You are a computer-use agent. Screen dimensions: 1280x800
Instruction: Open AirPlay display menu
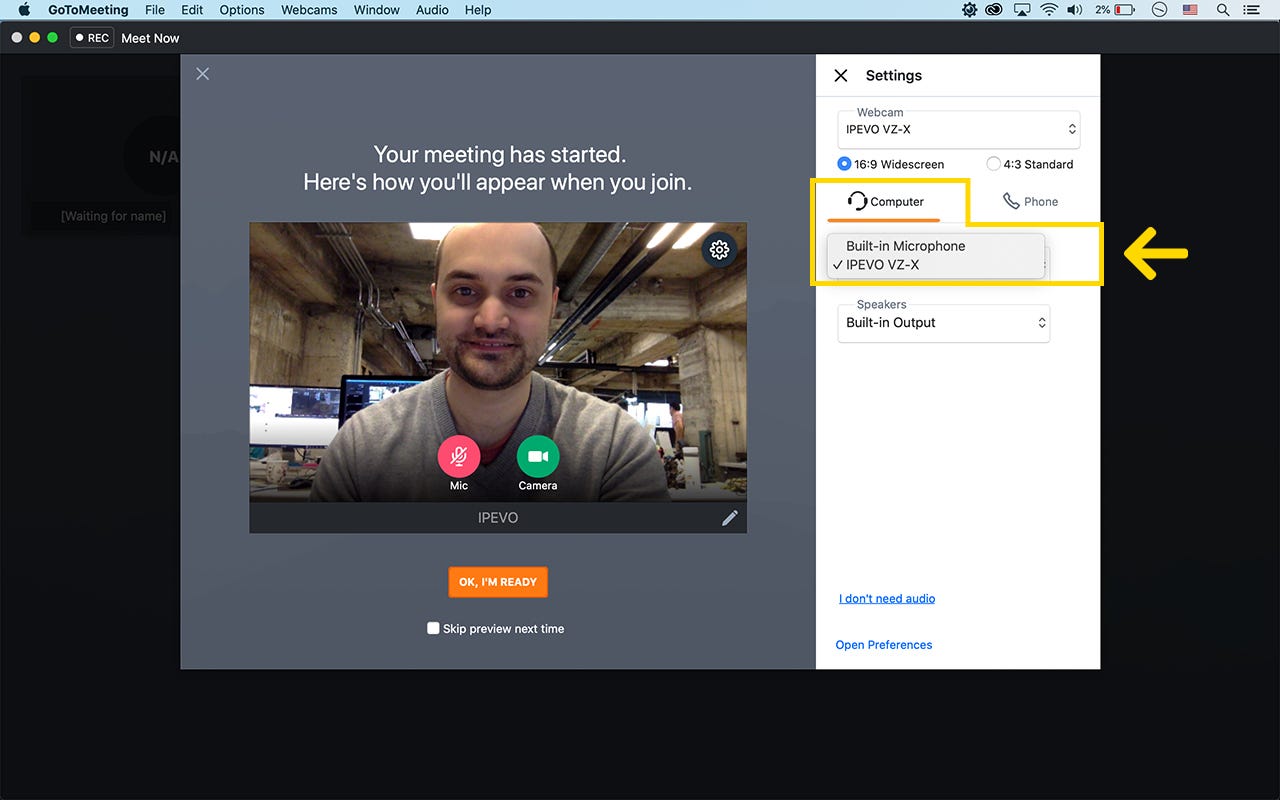tap(1022, 10)
